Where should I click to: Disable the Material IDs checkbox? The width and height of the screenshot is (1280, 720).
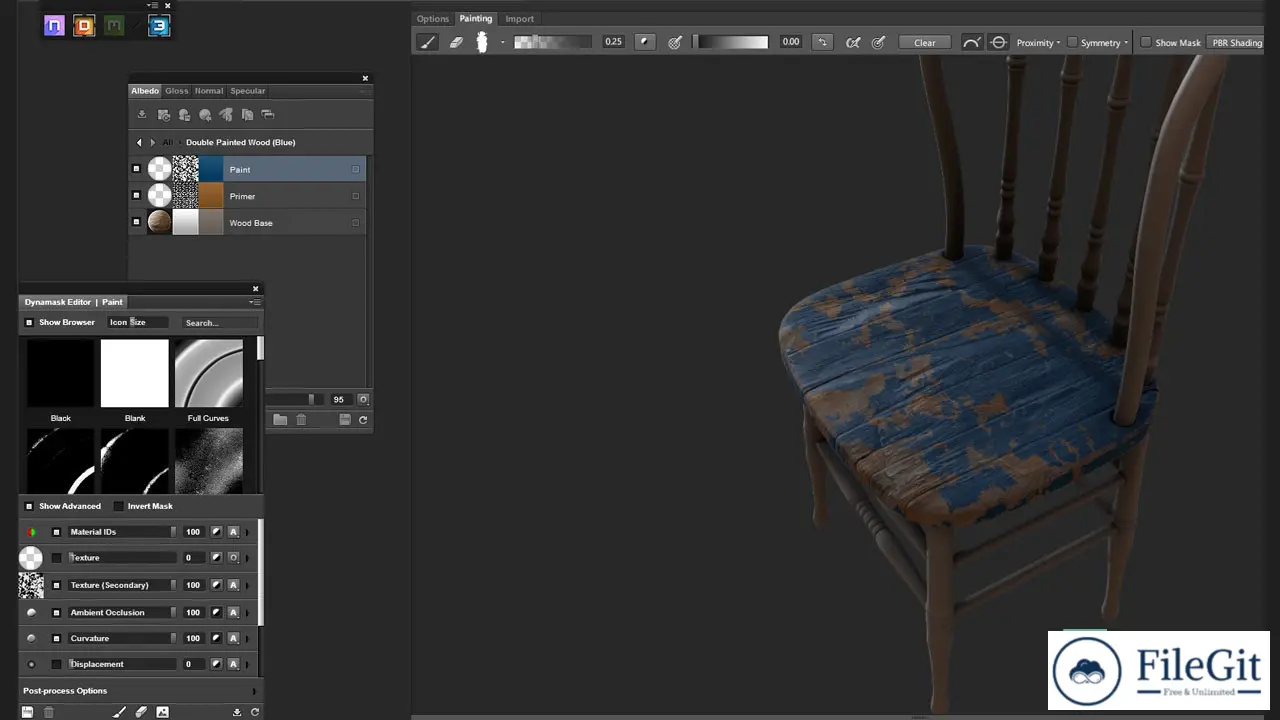[x=56, y=532]
